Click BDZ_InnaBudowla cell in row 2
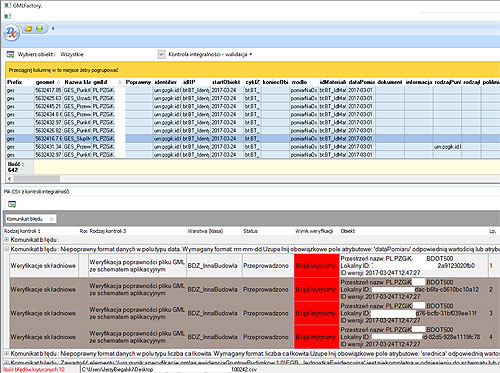The width and height of the screenshot is (500, 373). coord(213,290)
